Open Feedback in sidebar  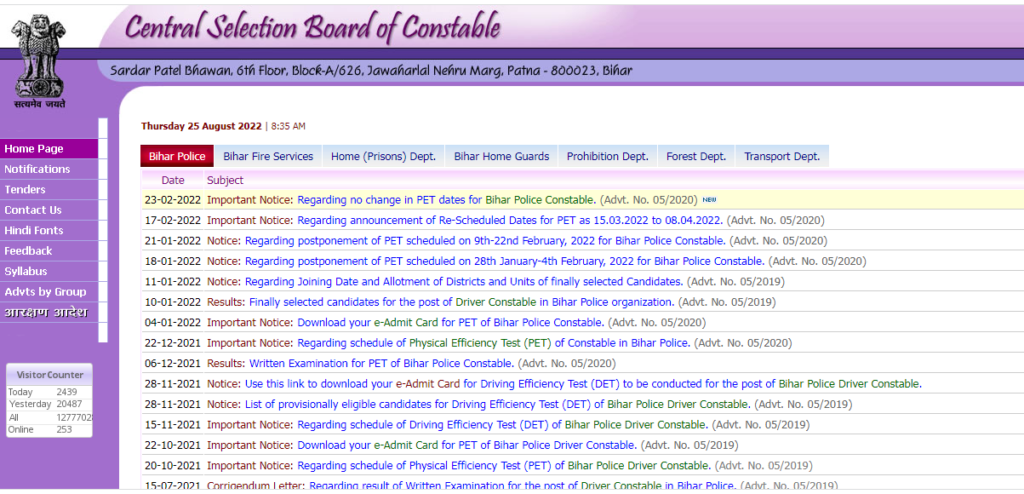[49, 251]
